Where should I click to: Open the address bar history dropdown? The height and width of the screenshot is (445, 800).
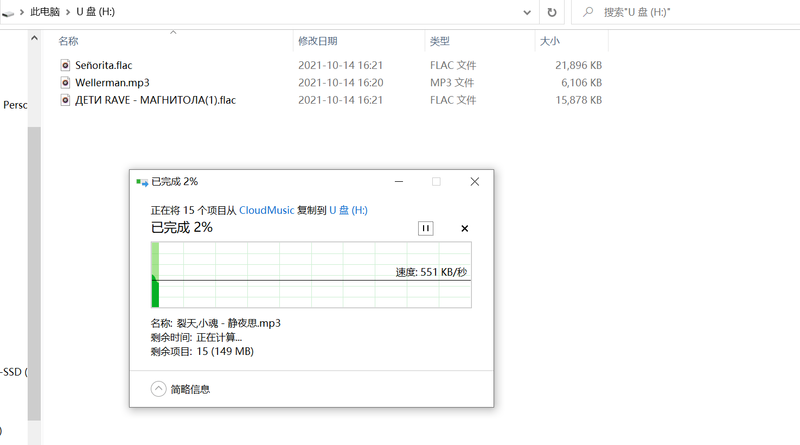(x=527, y=12)
